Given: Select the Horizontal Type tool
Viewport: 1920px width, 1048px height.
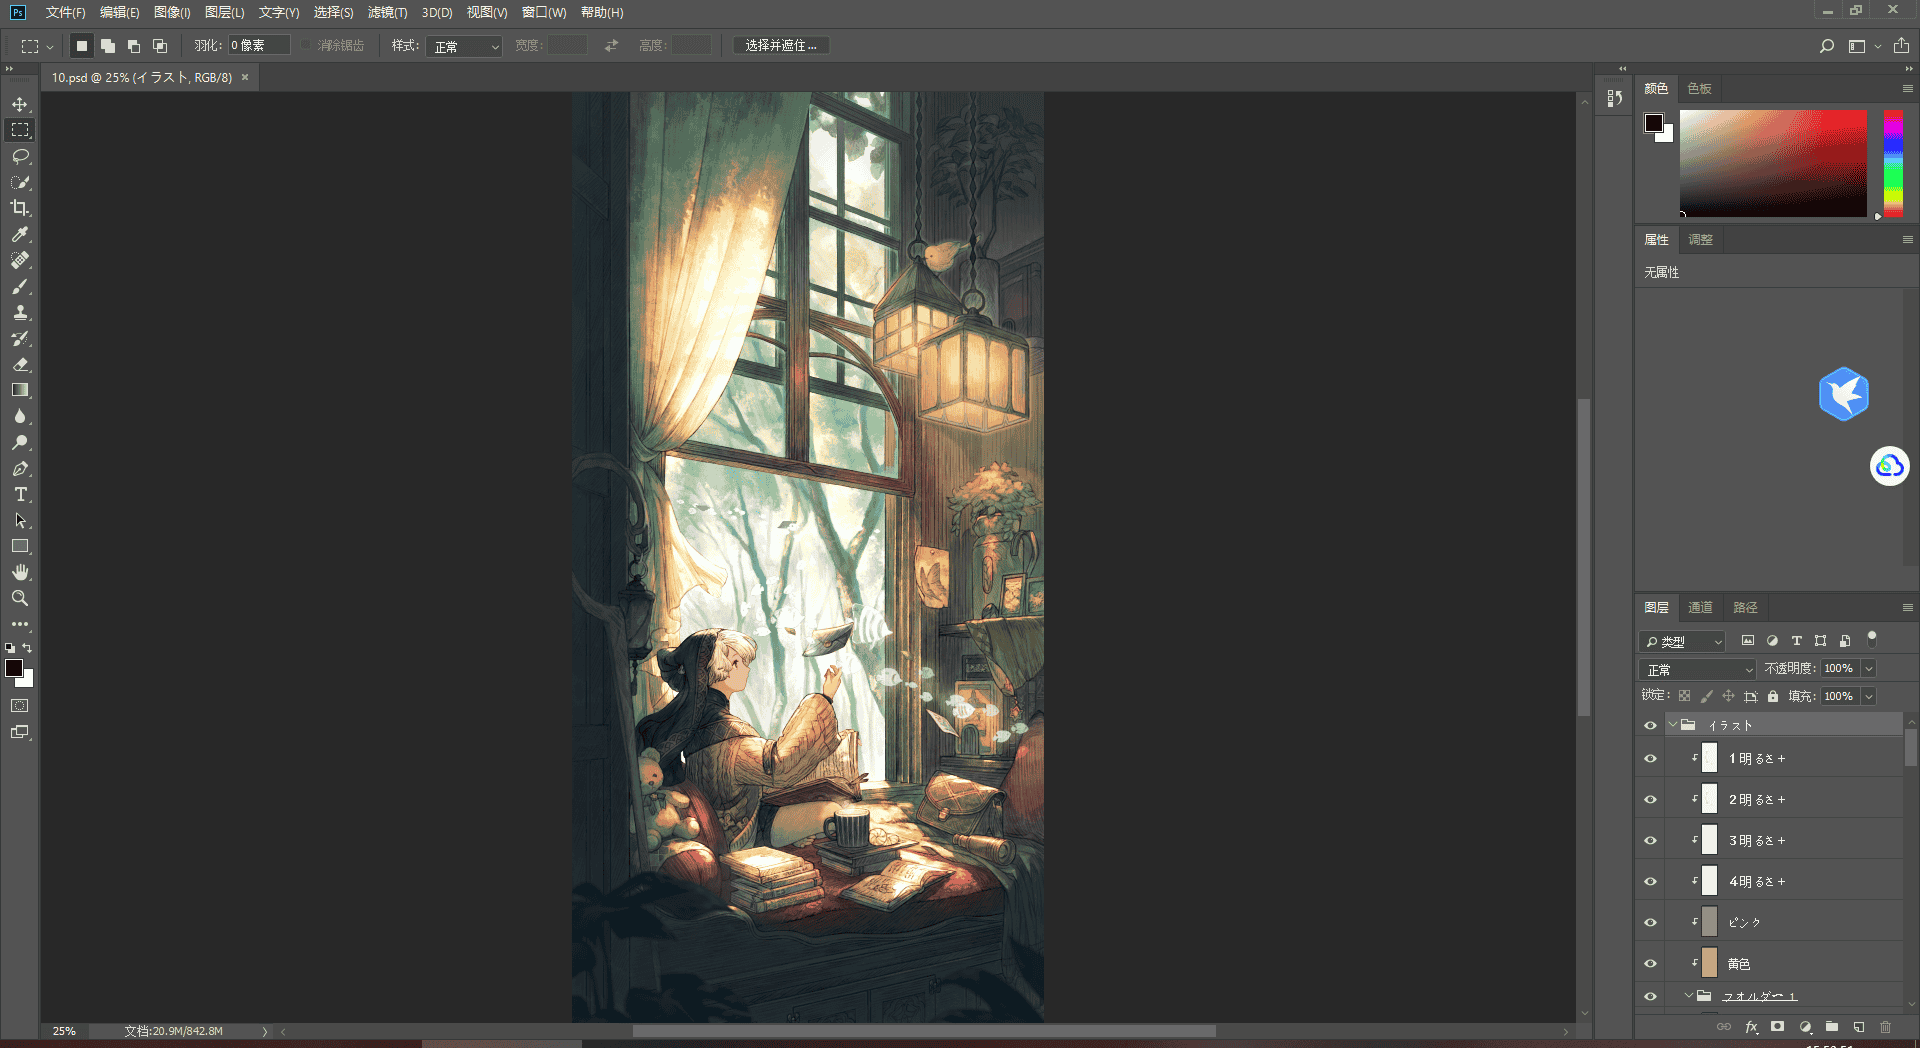Looking at the screenshot, I should [x=20, y=494].
